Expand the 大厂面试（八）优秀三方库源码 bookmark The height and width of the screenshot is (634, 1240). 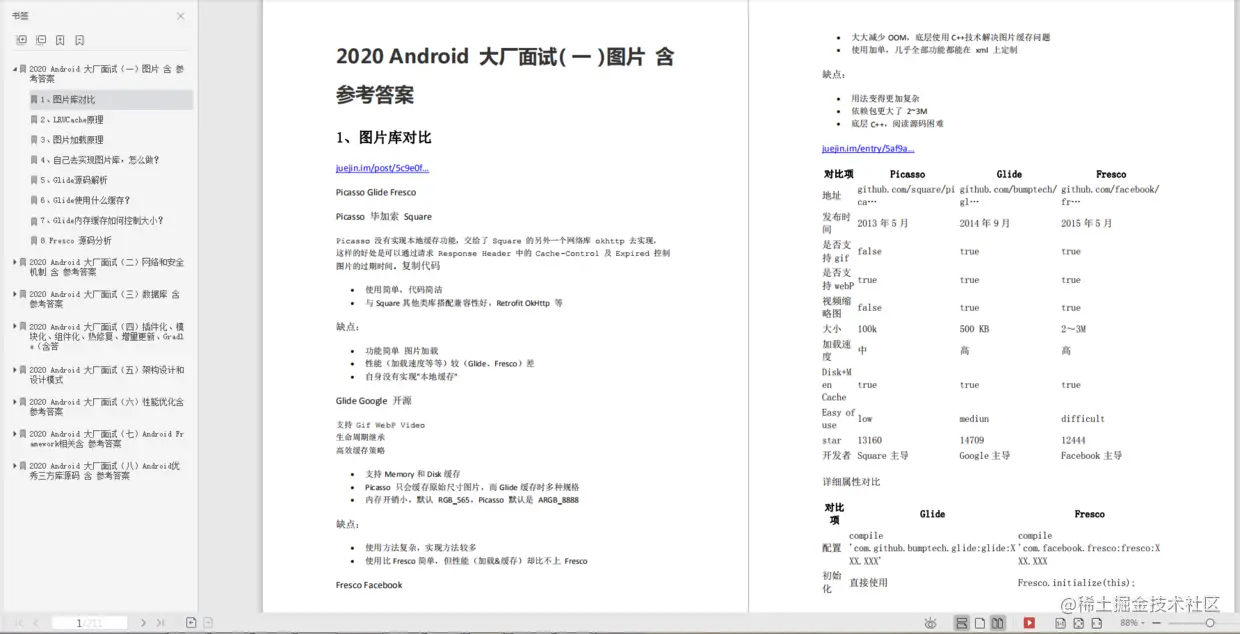[15, 465]
